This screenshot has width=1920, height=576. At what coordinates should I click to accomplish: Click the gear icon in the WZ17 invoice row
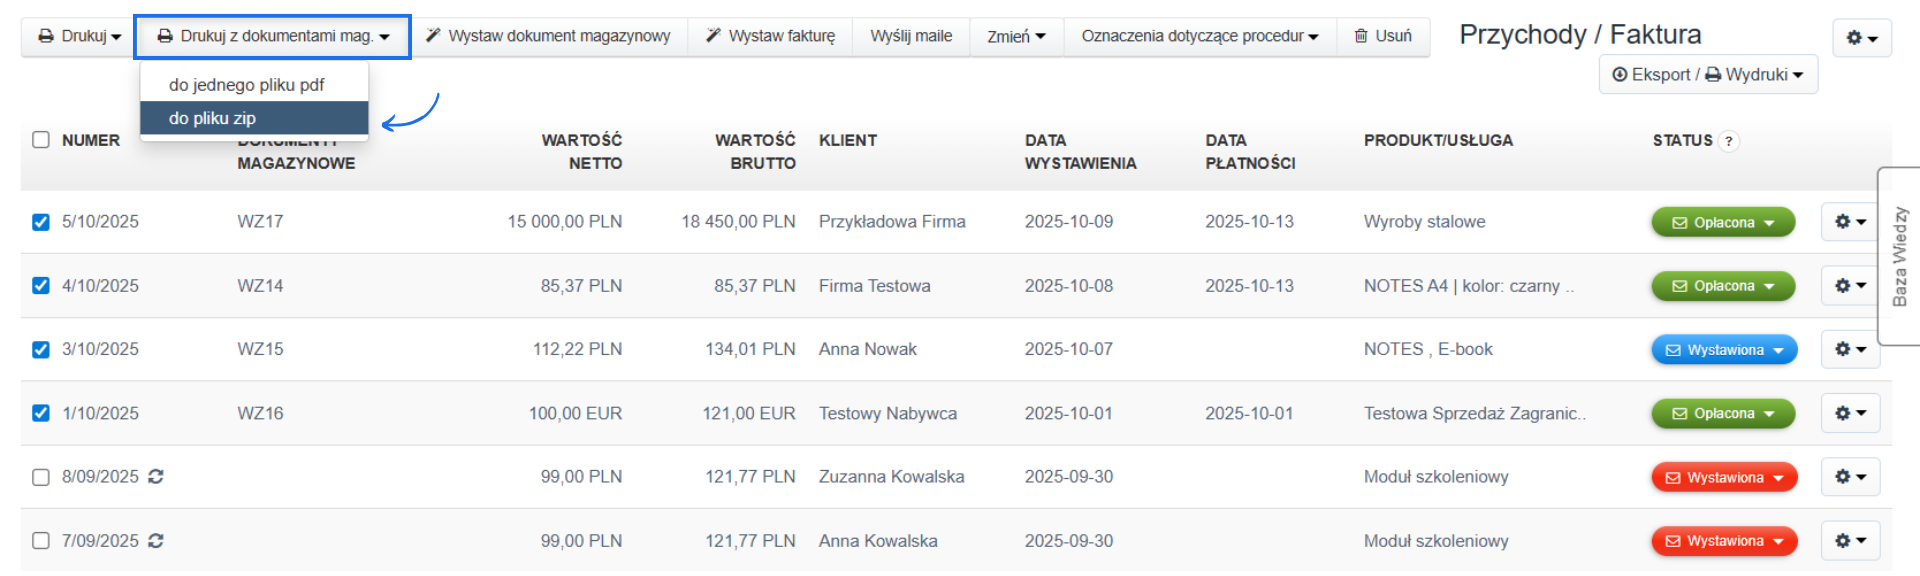tap(1845, 221)
